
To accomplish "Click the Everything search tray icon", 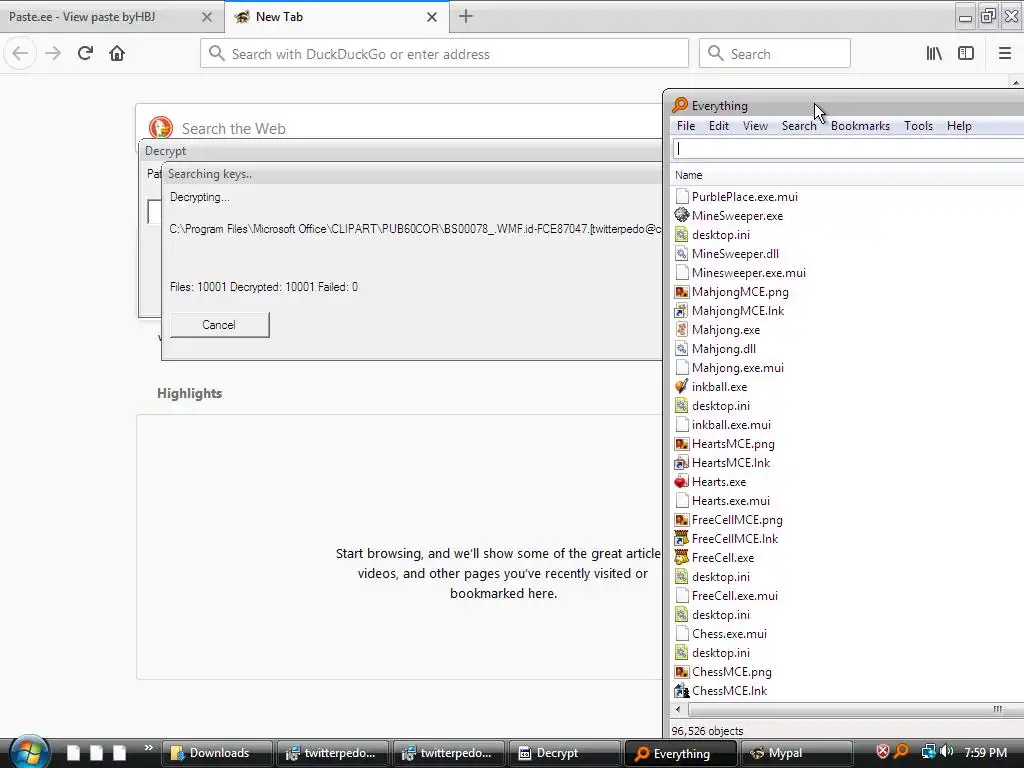I will [901, 752].
